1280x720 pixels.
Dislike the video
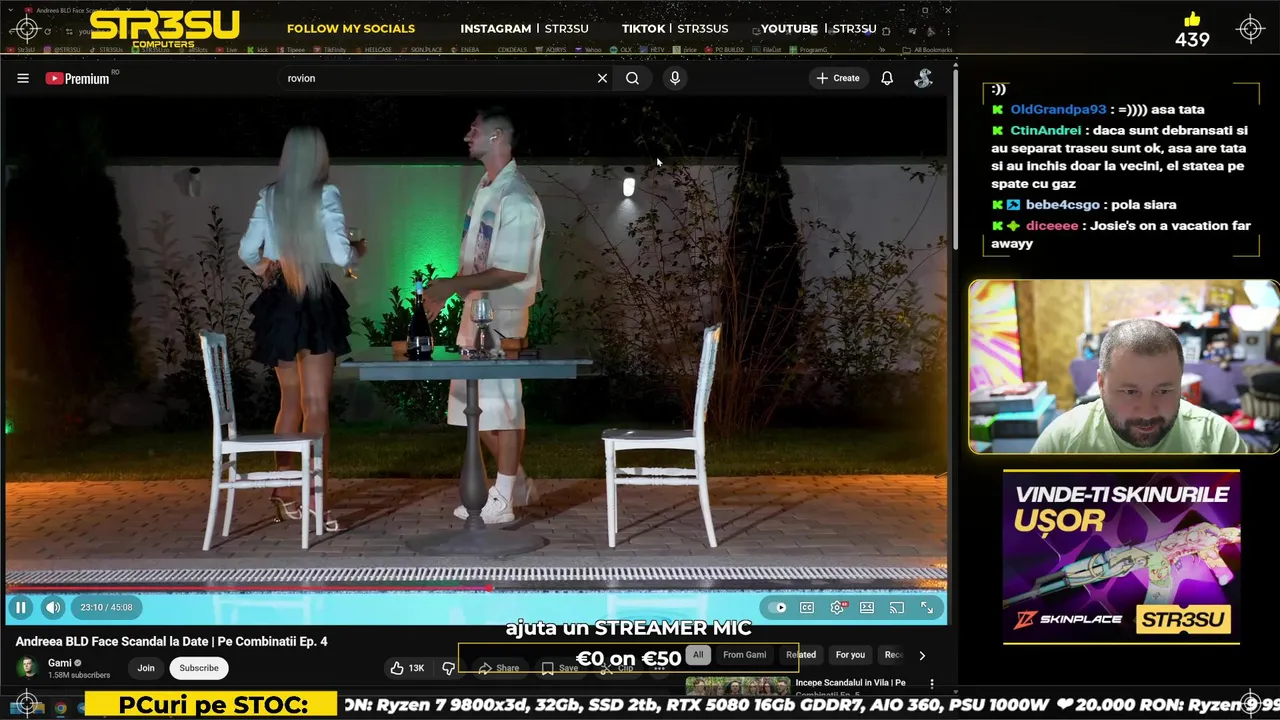click(x=448, y=668)
